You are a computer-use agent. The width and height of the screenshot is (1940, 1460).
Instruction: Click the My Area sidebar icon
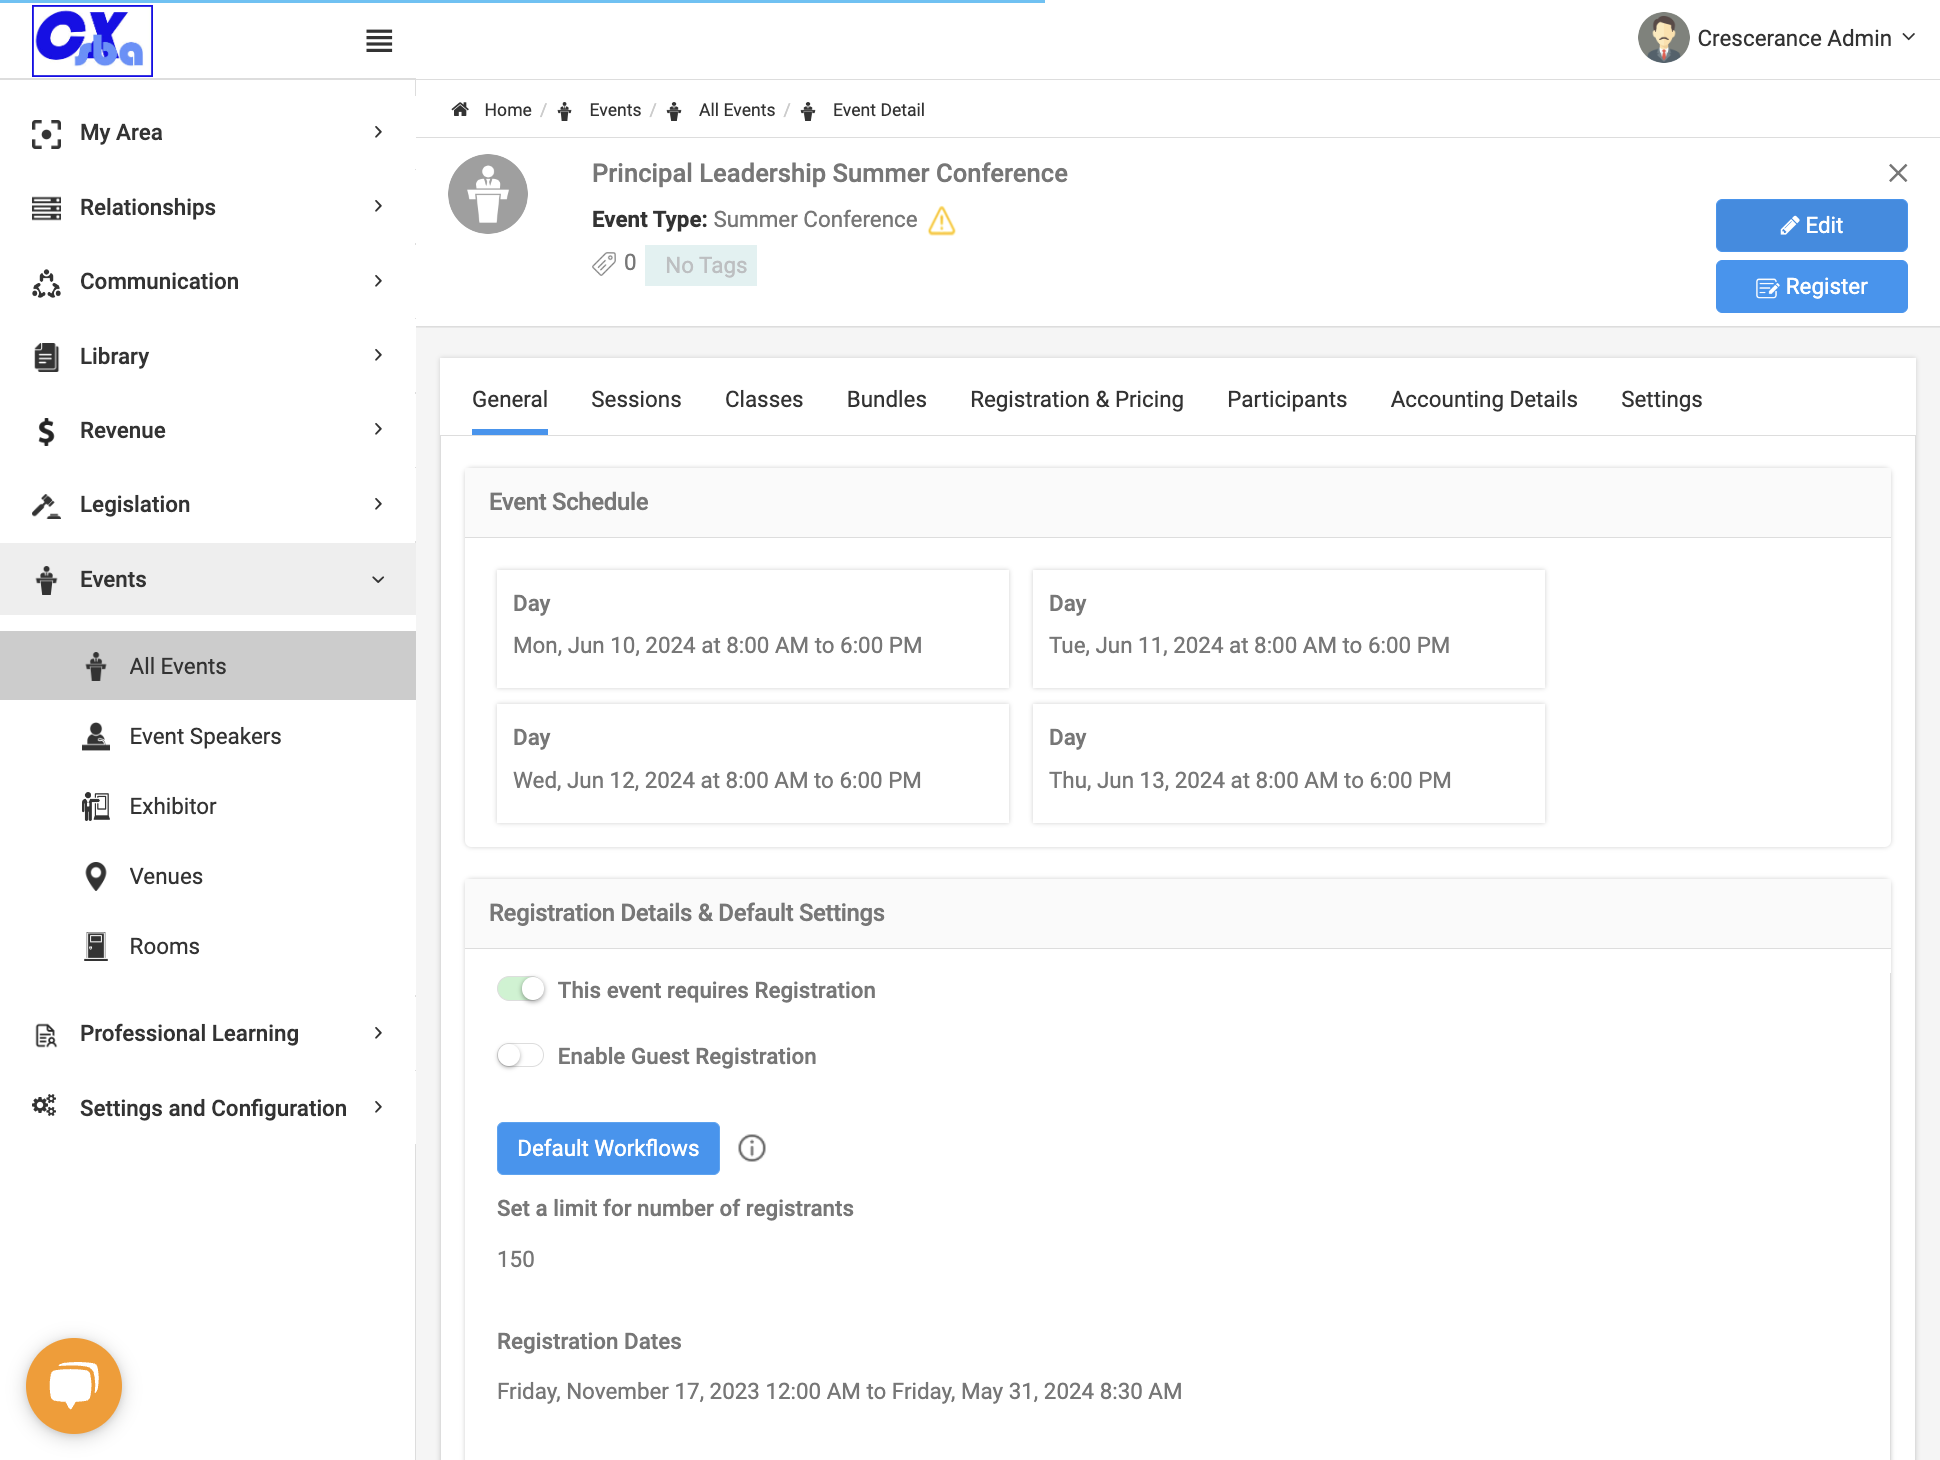point(46,133)
